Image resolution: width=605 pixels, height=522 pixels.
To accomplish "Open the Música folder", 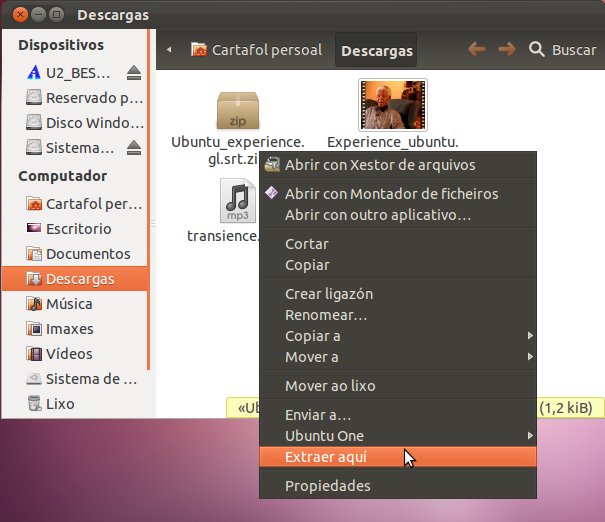I will [x=74, y=304].
